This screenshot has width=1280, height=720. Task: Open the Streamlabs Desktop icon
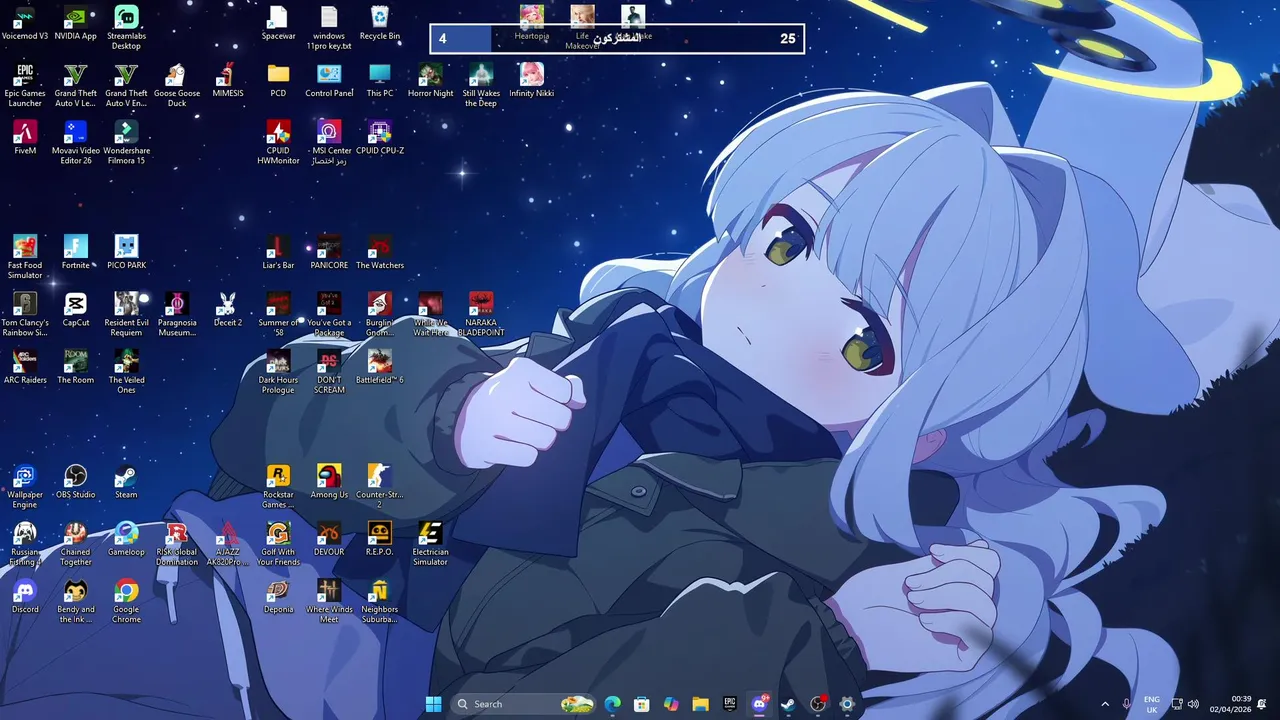pyautogui.click(x=126, y=28)
